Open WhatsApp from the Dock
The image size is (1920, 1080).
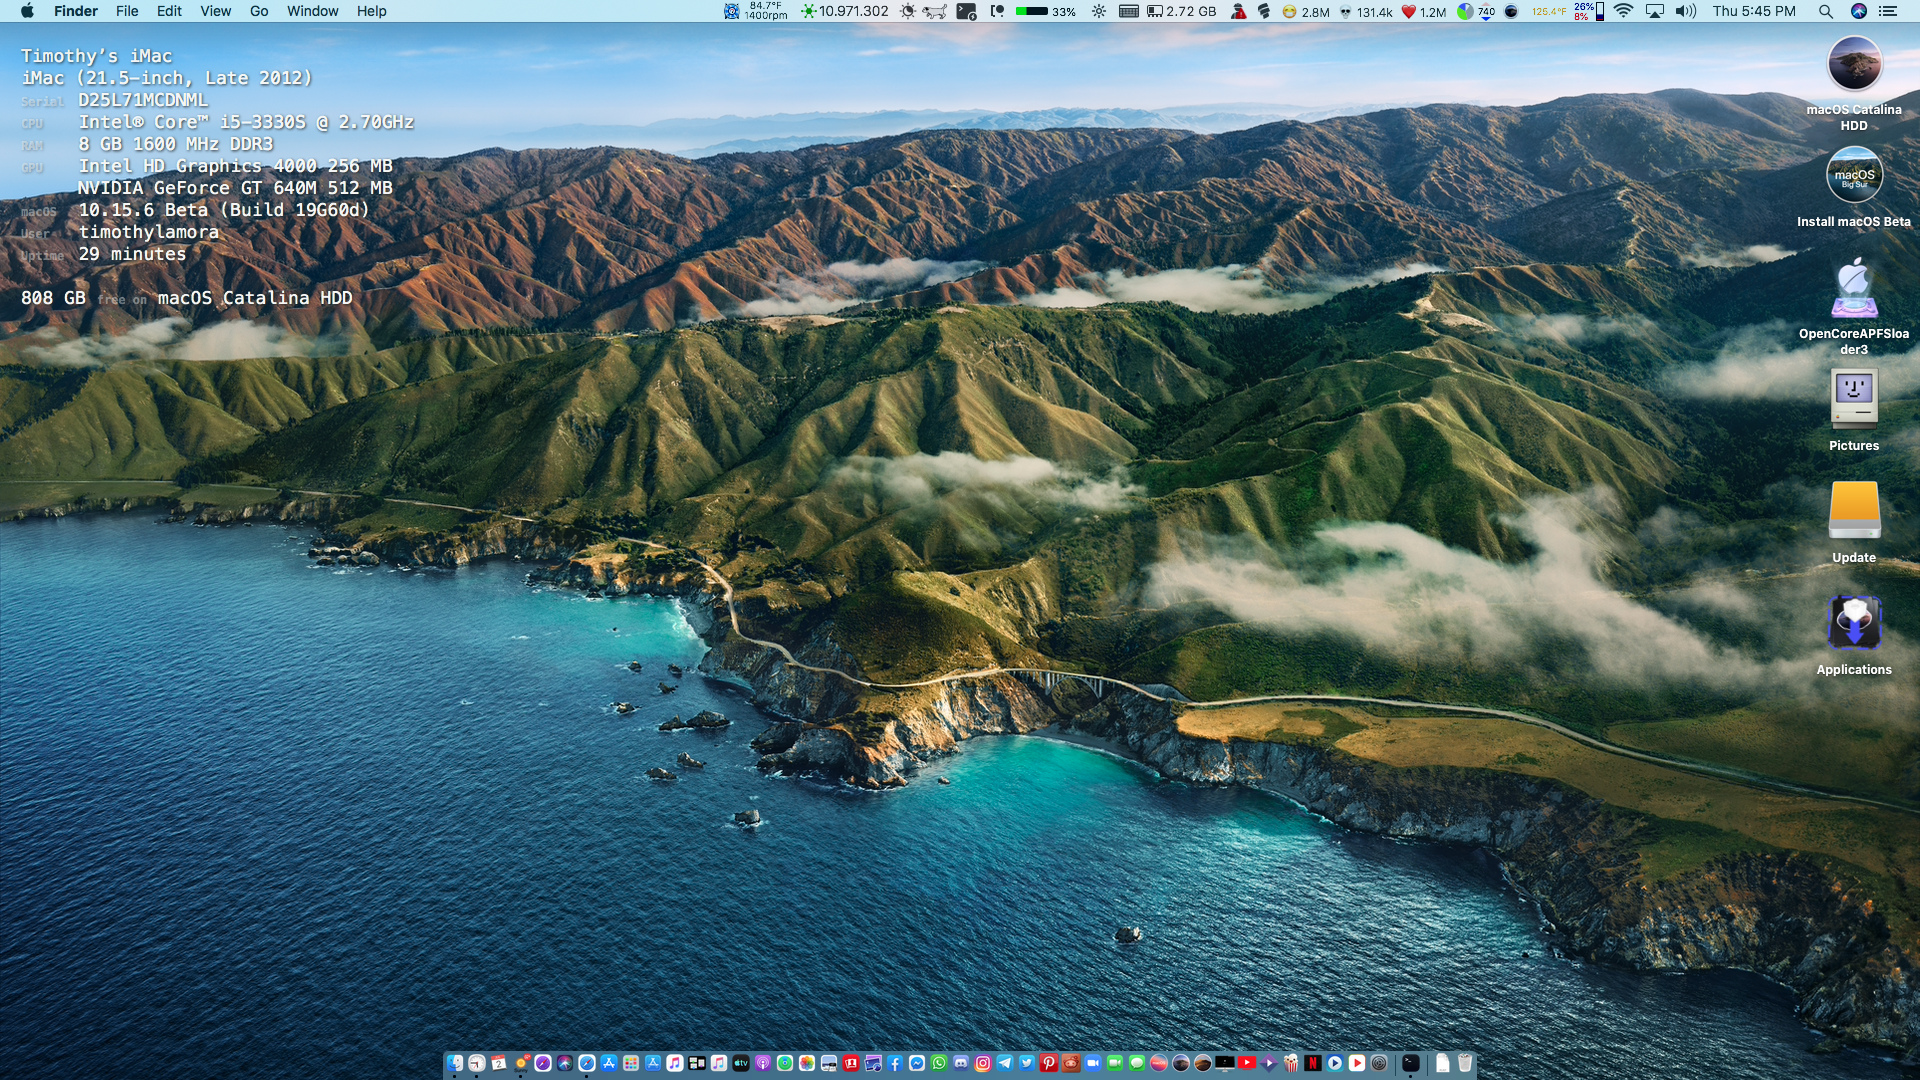939,1063
